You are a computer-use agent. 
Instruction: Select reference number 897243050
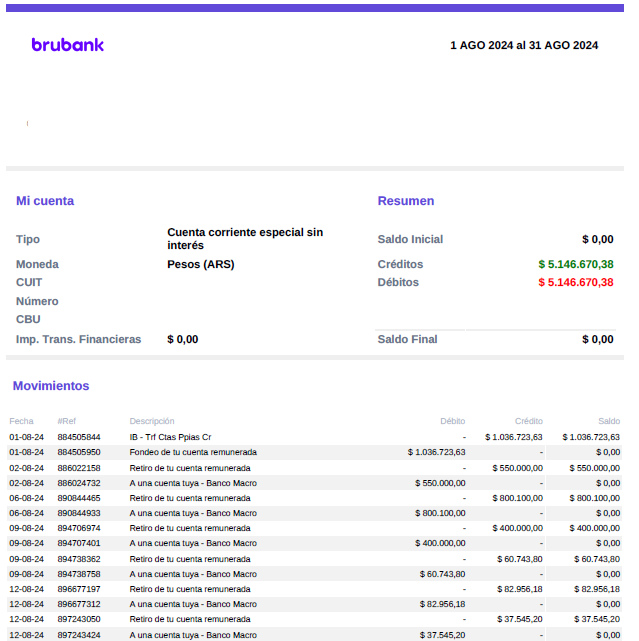(79, 619)
